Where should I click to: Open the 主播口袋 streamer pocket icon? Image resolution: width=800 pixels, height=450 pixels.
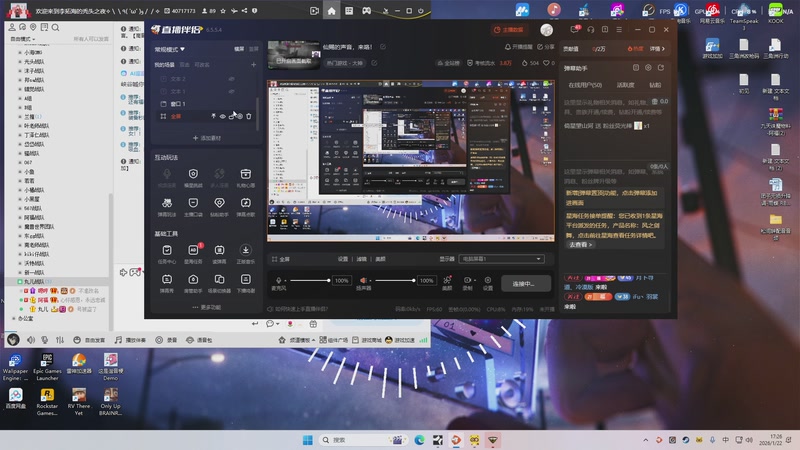click(192, 202)
